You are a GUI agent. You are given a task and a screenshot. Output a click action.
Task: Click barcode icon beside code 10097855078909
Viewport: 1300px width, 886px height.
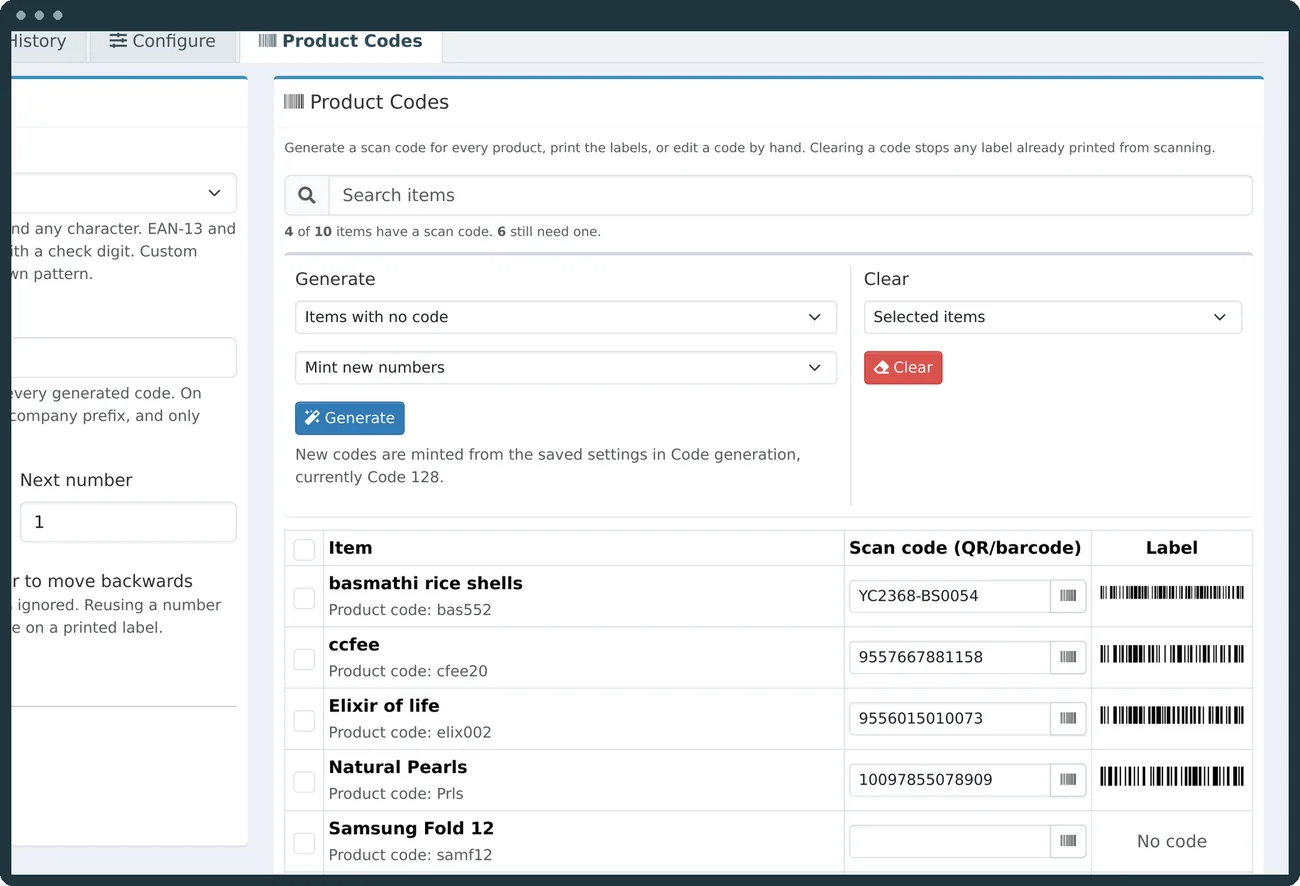(1068, 780)
